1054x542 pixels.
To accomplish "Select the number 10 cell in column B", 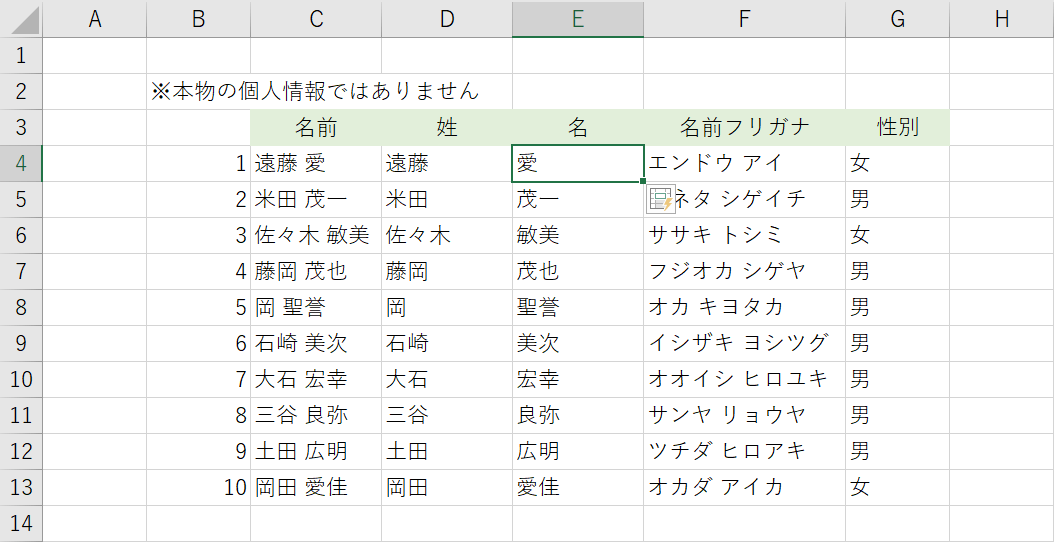I will pyautogui.click(x=198, y=487).
